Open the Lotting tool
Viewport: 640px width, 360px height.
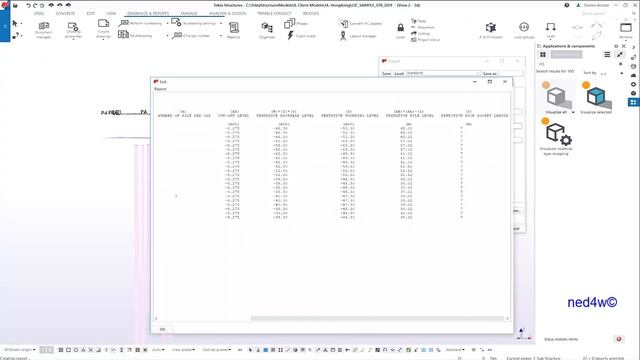point(420,33)
